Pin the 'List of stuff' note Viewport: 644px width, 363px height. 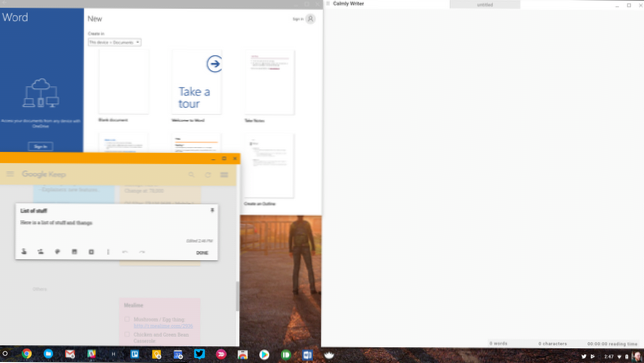[212, 210]
